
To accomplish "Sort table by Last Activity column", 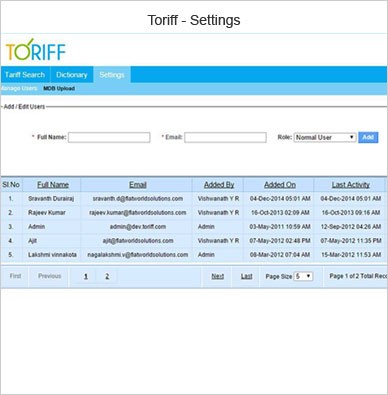I will pos(351,185).
